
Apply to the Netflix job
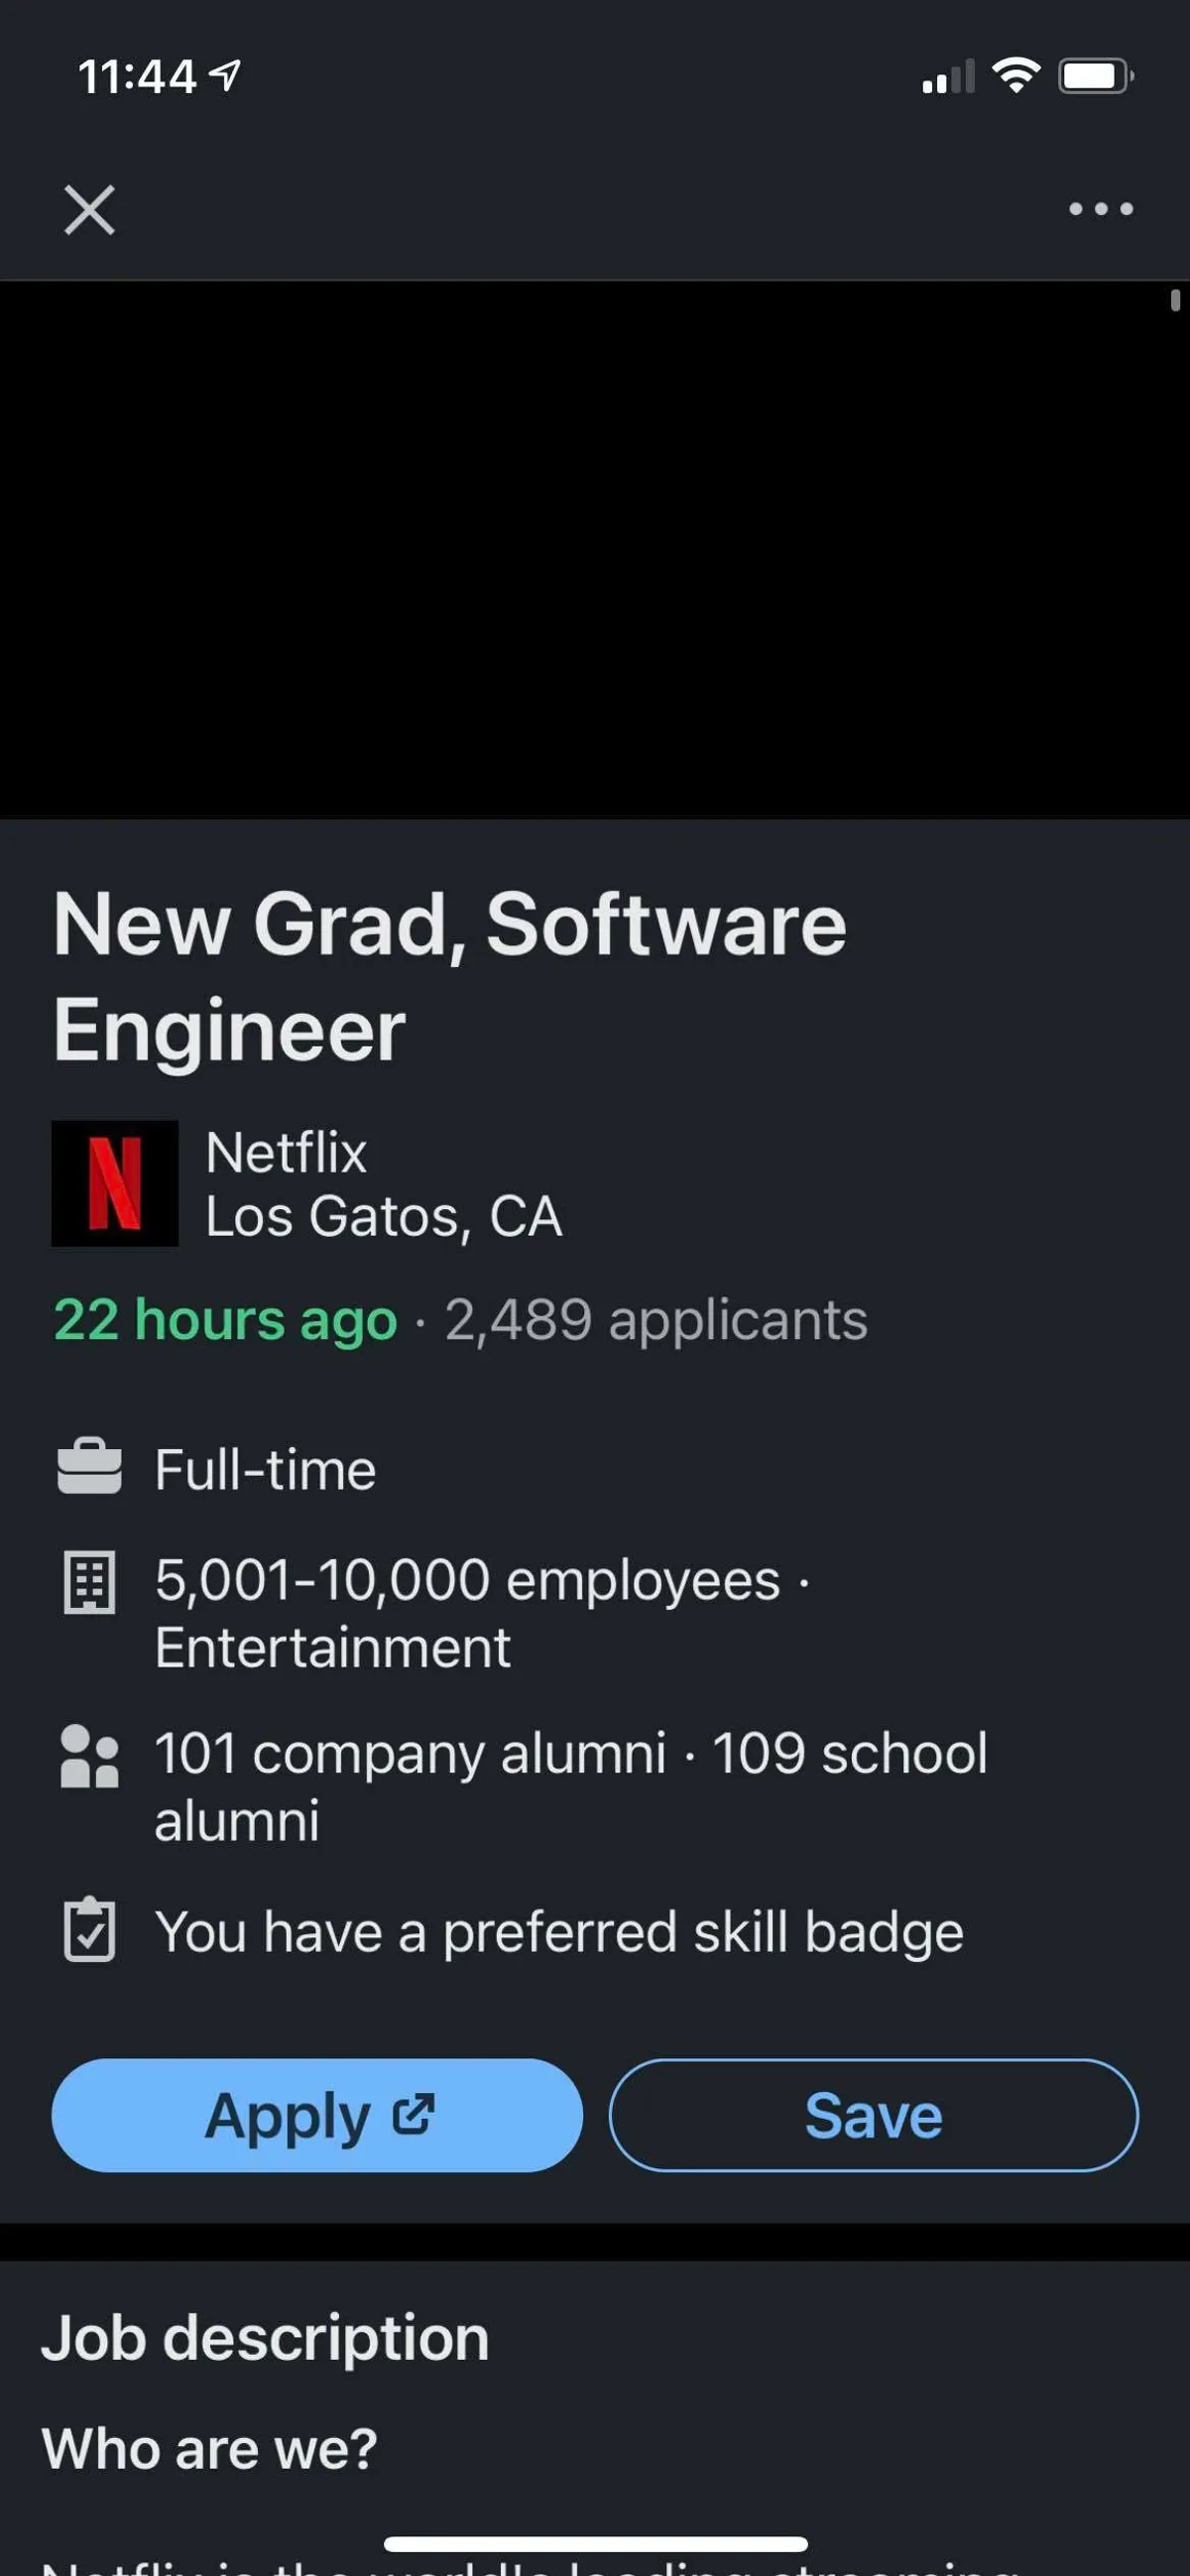pos(316,2115)
